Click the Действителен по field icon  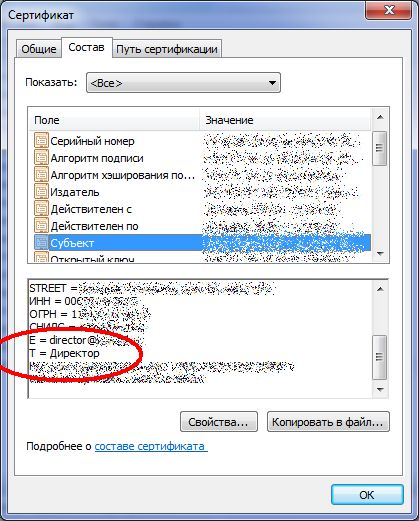pos(41,225)
